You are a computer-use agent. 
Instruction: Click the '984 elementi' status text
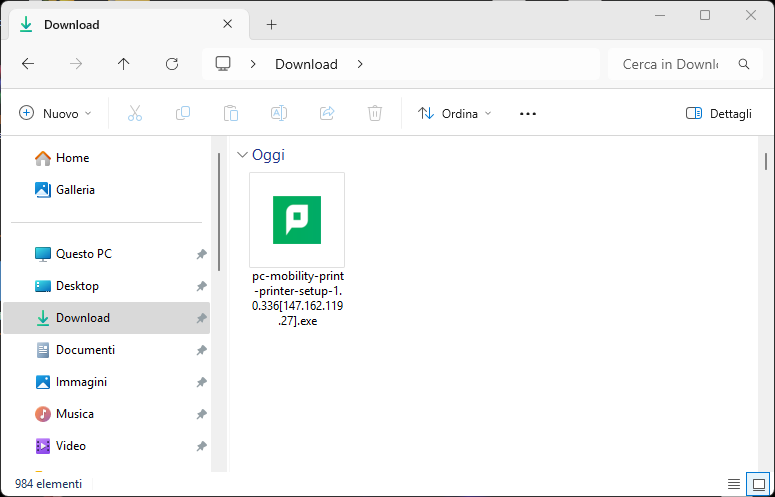[x=48, y=484]
